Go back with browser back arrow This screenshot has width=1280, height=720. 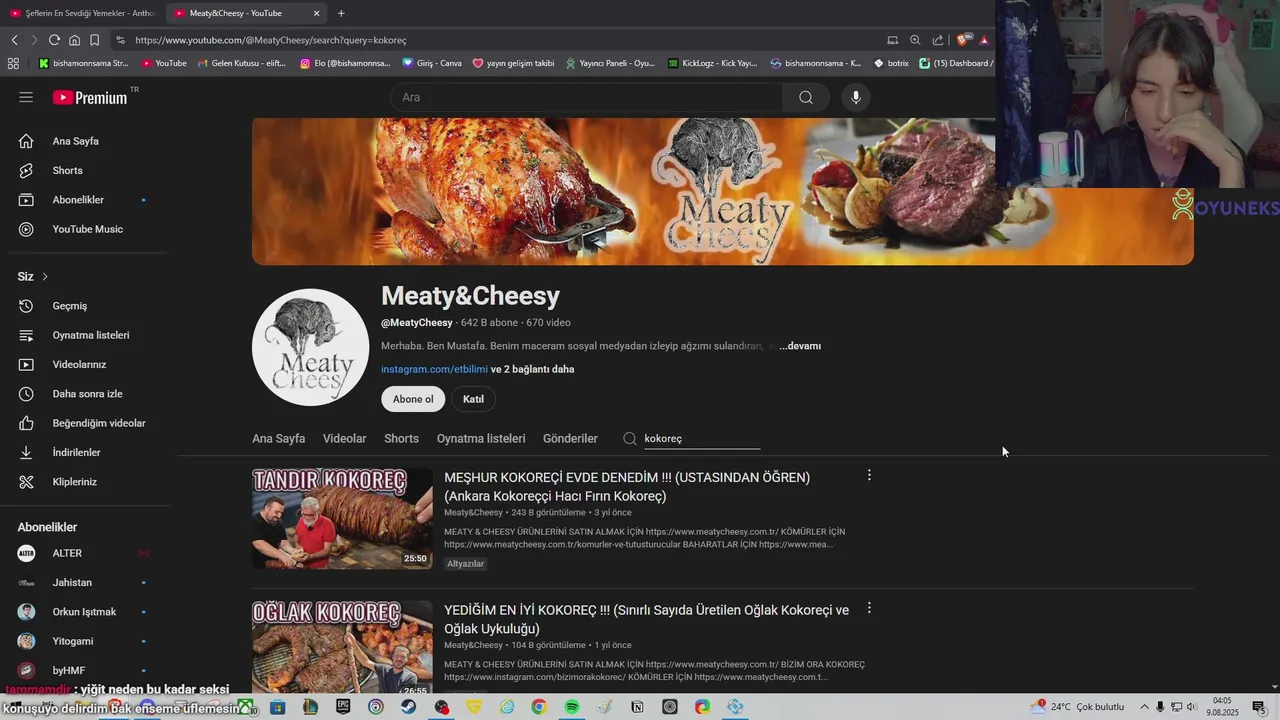[x=14, y=40]
